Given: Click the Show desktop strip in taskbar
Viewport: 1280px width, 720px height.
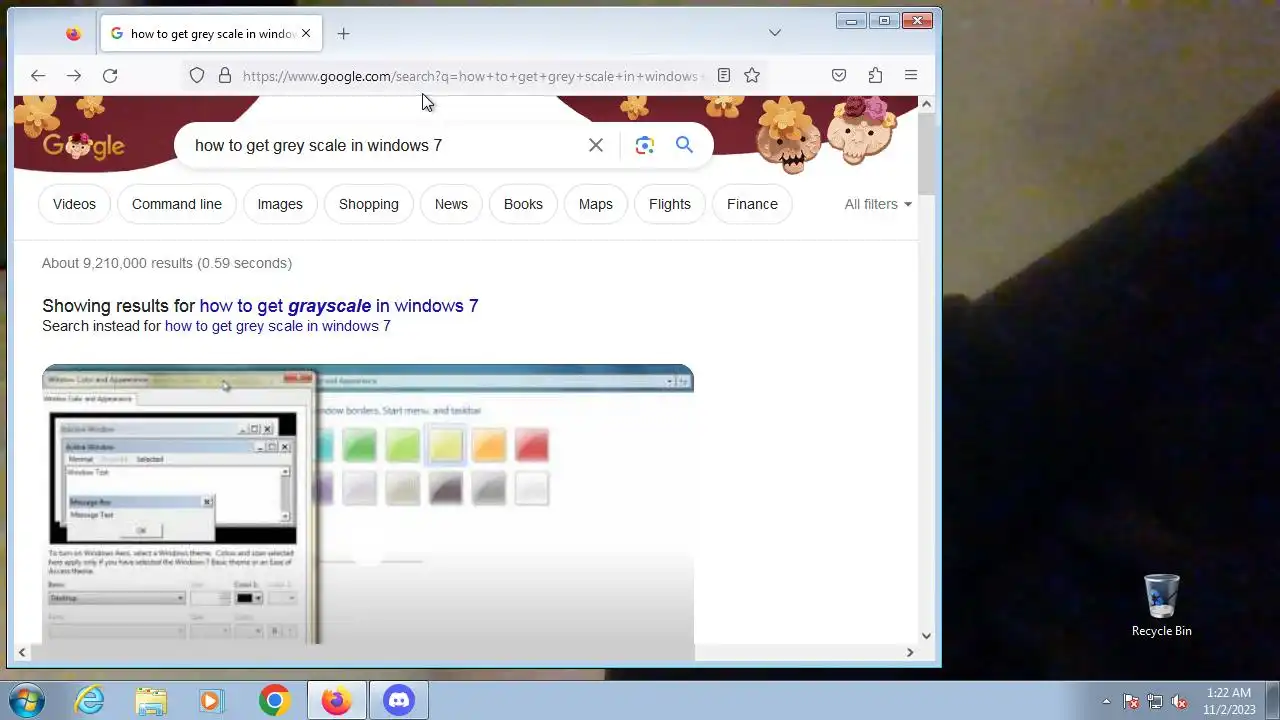Looking at the screenshot, I should (1272, 701).
